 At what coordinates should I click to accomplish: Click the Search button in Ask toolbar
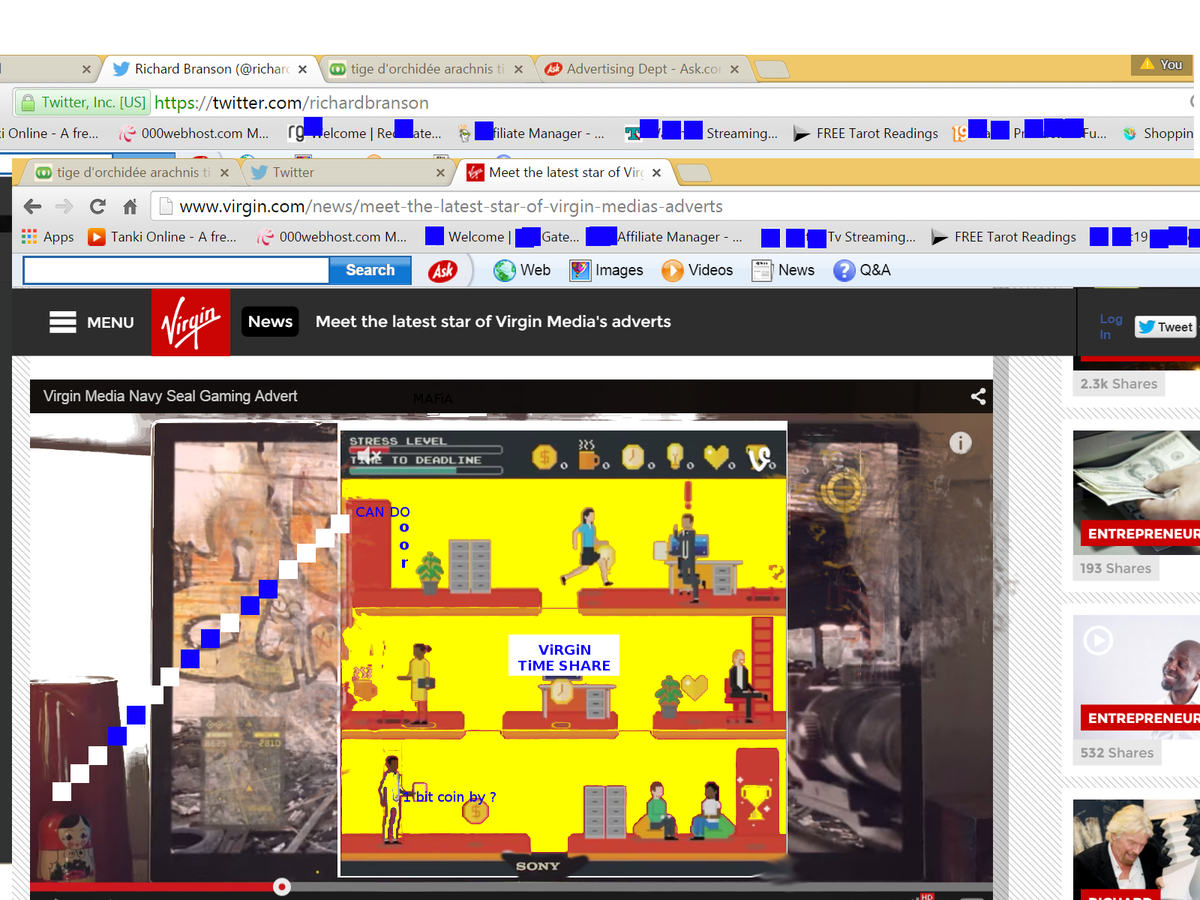370,270
